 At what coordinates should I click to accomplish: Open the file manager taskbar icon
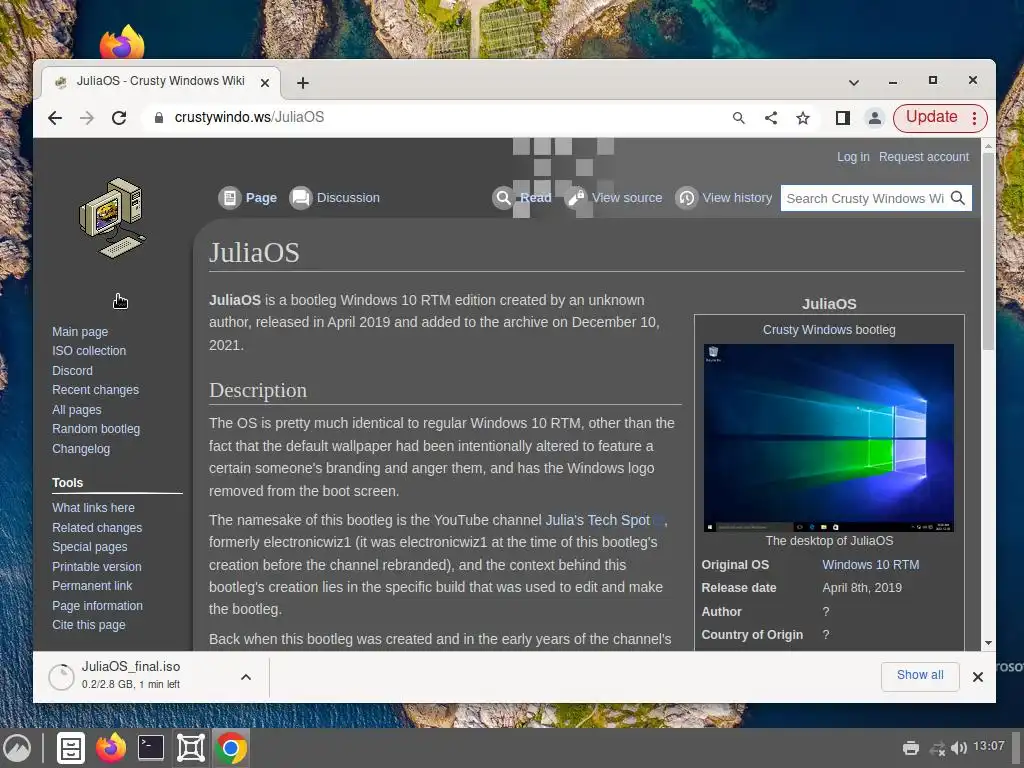coord(71,748)
